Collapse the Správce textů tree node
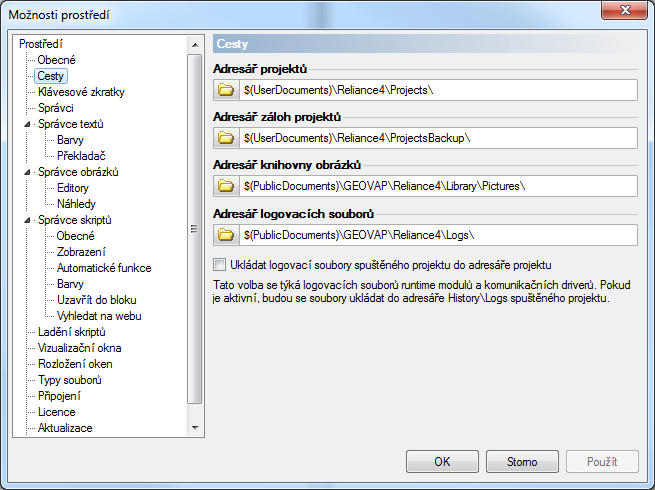 pyautogui.click(x=27, y=125)
